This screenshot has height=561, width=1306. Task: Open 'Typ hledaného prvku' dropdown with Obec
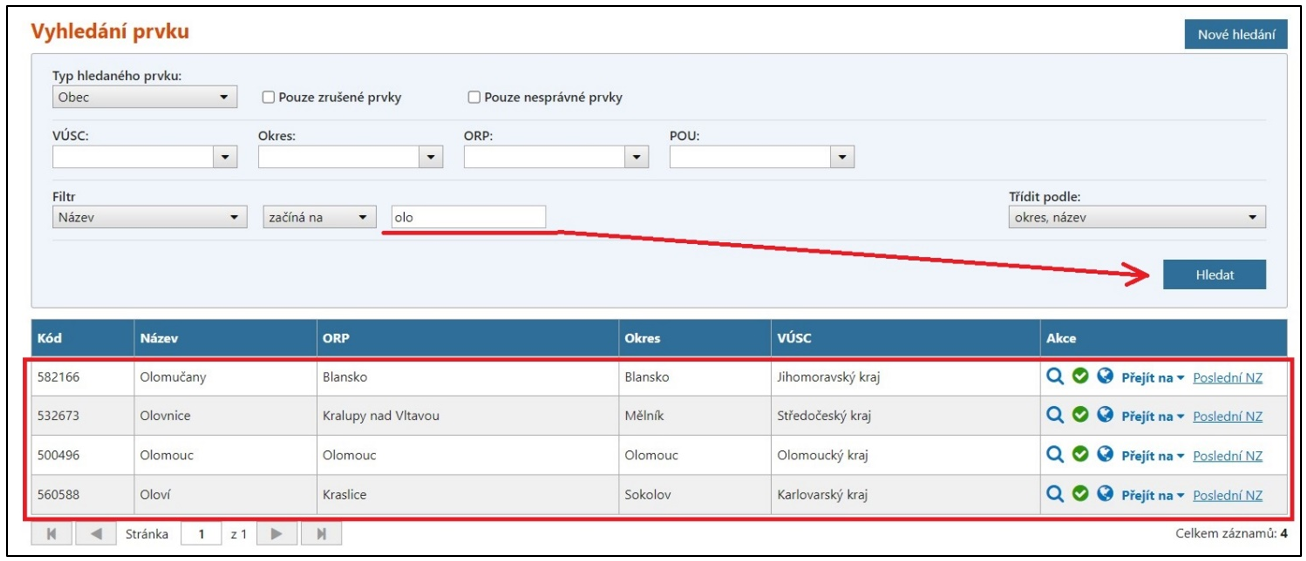tap(144, 98)
